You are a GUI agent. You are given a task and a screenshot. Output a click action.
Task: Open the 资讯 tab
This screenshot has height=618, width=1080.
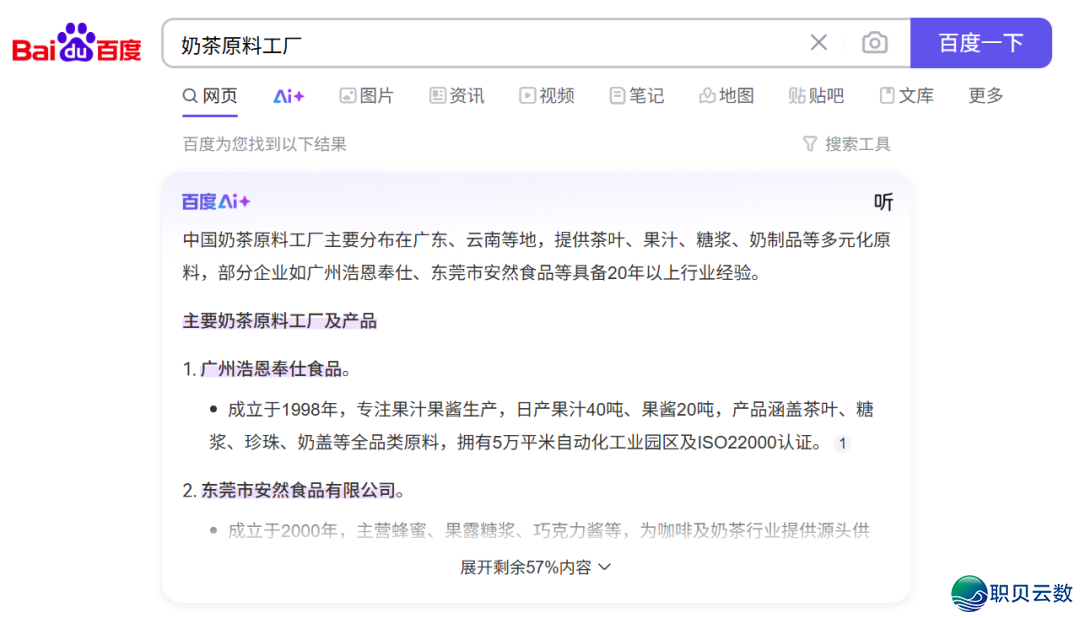click(457, 96)
